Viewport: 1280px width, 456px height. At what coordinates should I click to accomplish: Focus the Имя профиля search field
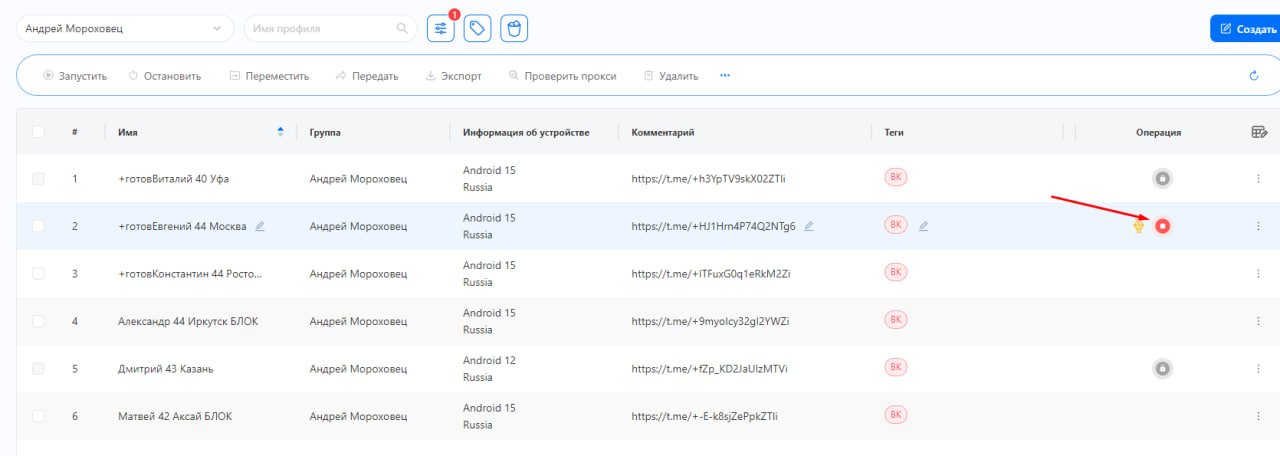click(x=322, y=29)
